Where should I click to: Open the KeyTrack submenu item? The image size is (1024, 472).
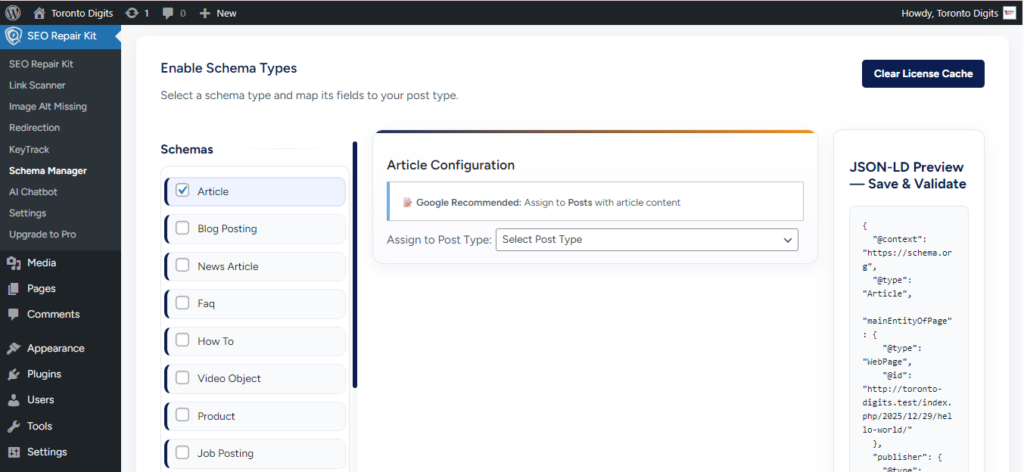click(29, 149)
